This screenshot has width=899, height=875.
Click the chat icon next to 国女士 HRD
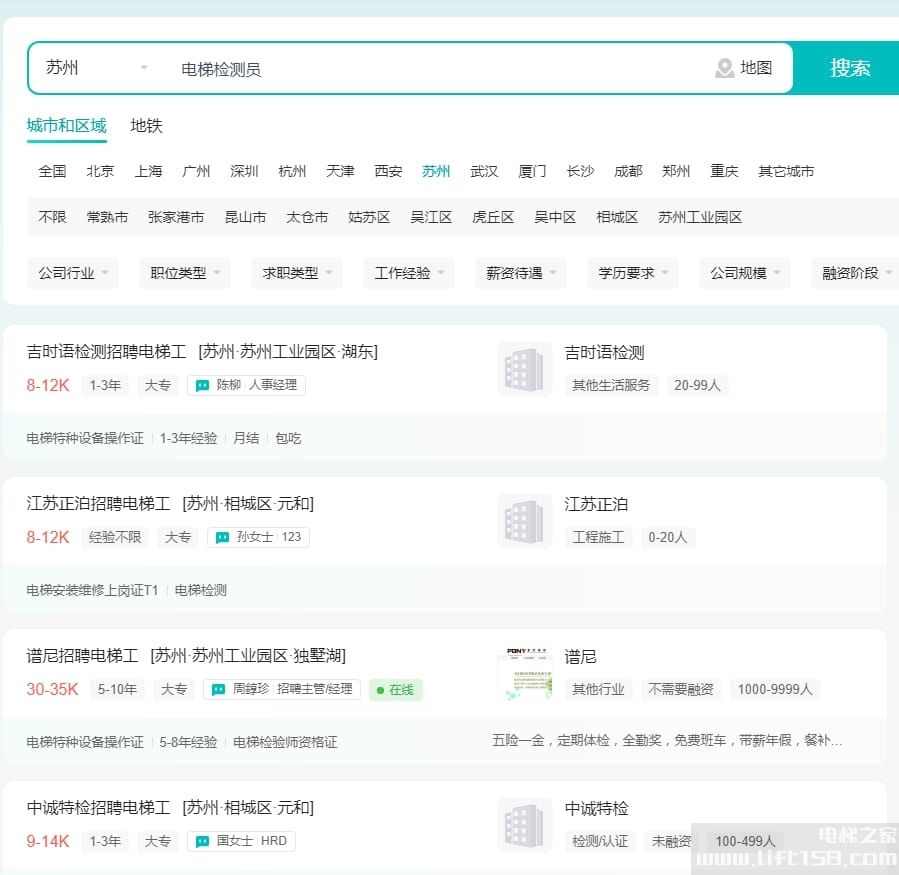(202, 842)
